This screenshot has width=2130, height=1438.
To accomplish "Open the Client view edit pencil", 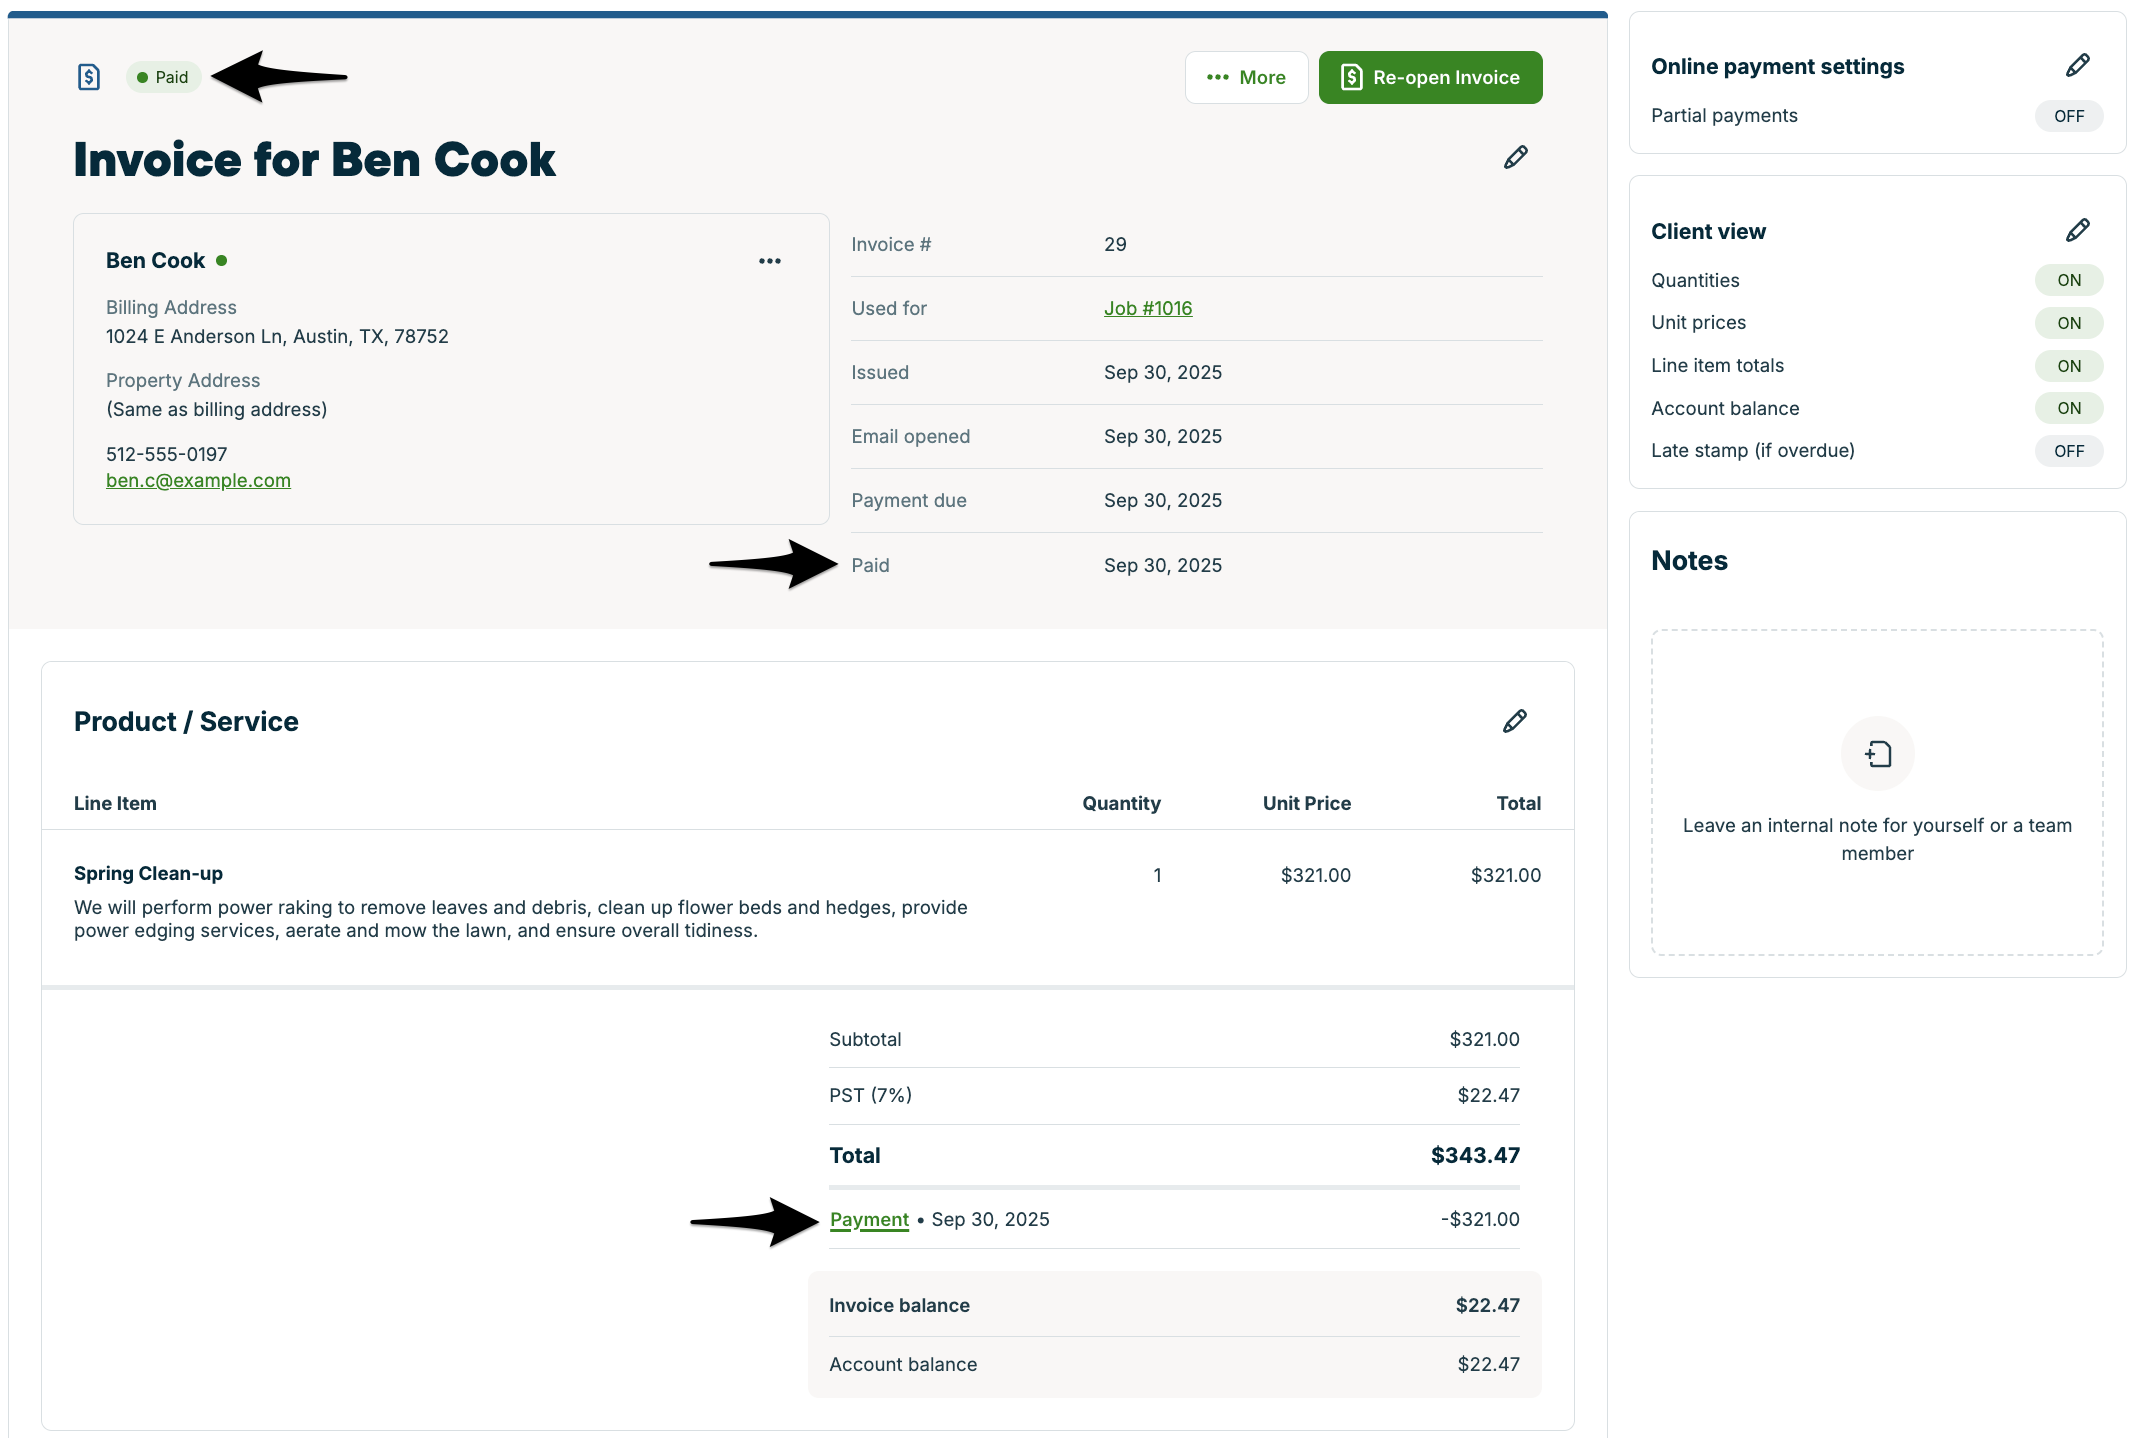I will (2076, 229).
